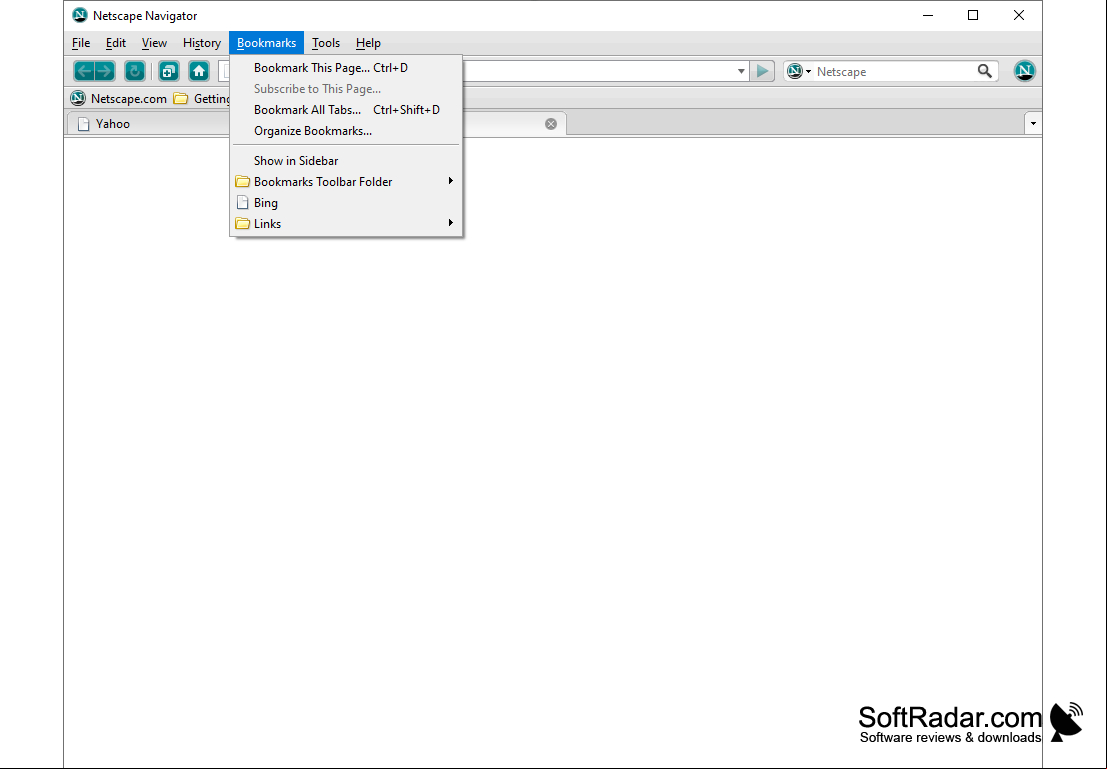
Task: Minimize the Netscape Navigator window
Action: (x=928, y=15)
